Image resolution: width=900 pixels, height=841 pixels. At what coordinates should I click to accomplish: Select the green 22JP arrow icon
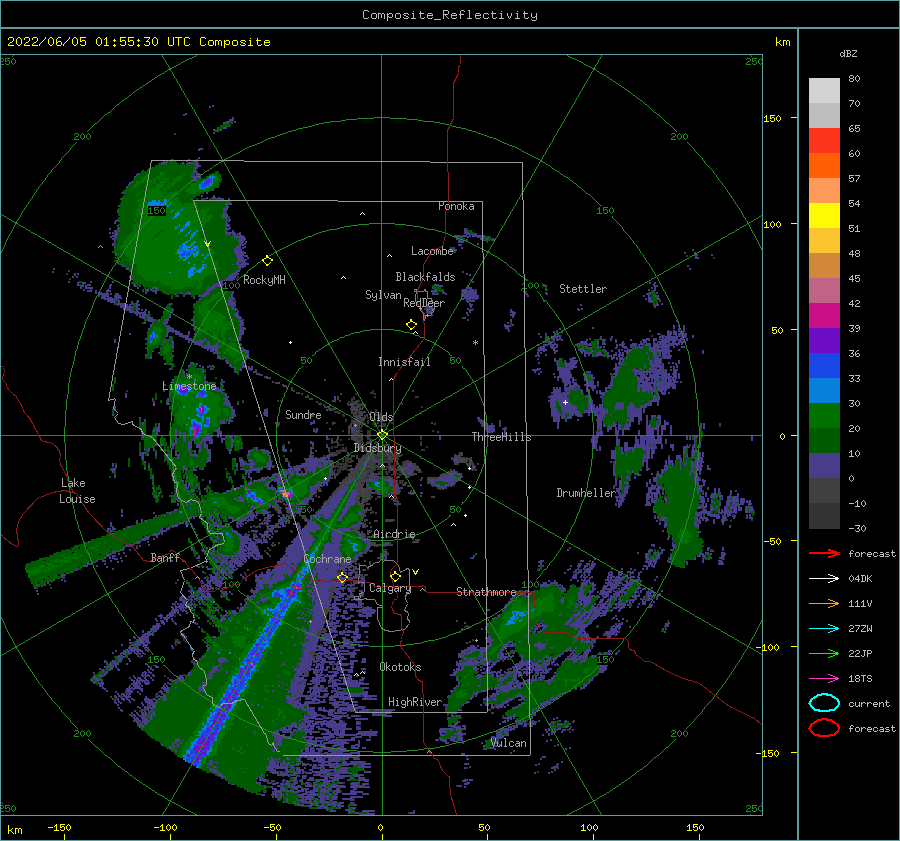pyautogui.click(x=824, y=653)
